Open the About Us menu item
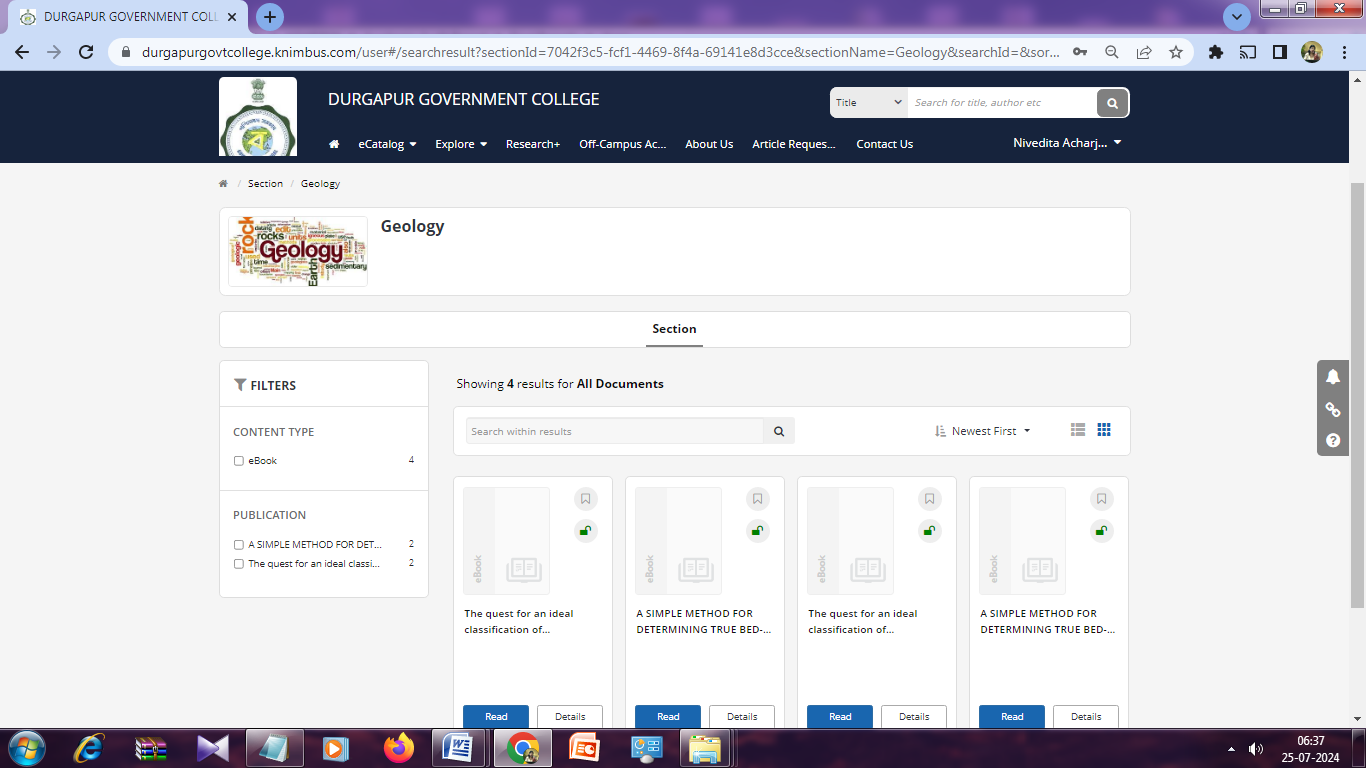1366x768 pixels. (709, 144)
